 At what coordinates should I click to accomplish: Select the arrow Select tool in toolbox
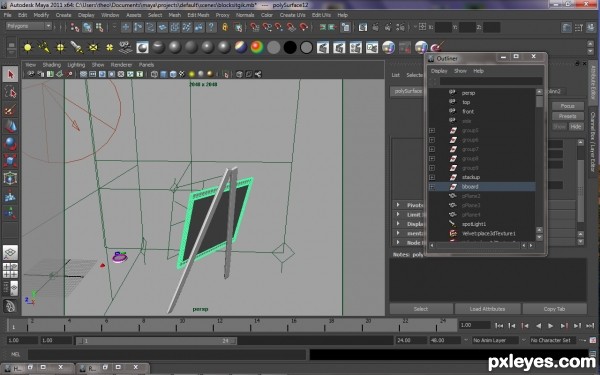[10, 74]
